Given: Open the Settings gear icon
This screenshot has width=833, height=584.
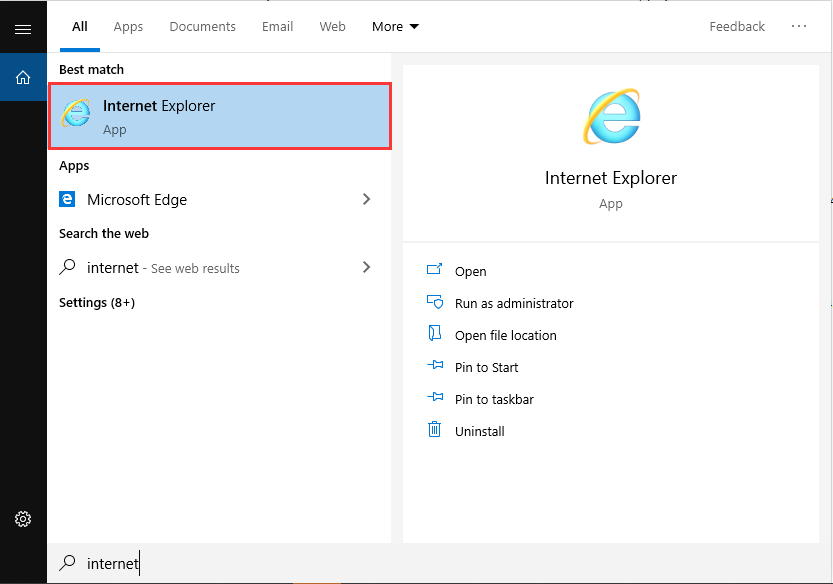Looking at the screenshot, I should [23, 519].
